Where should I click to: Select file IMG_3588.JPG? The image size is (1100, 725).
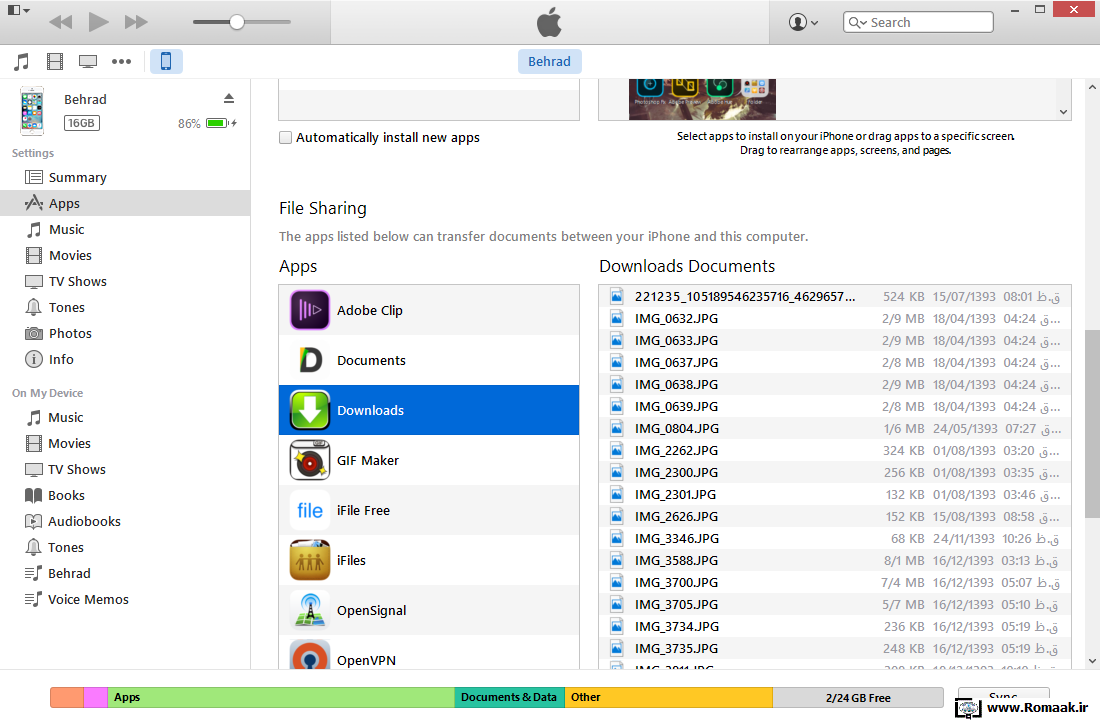[x=835, y=561]
